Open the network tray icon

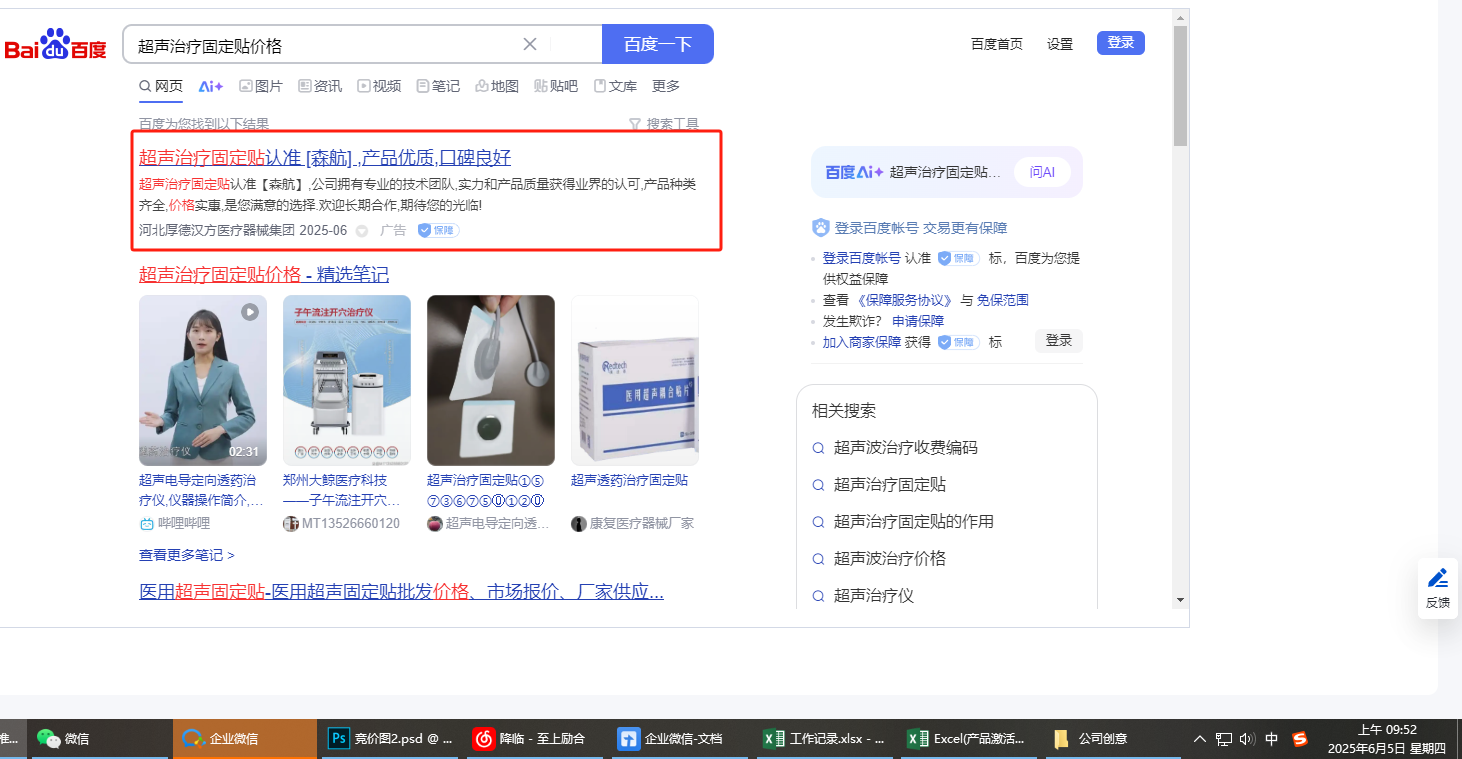point(1224,739)
